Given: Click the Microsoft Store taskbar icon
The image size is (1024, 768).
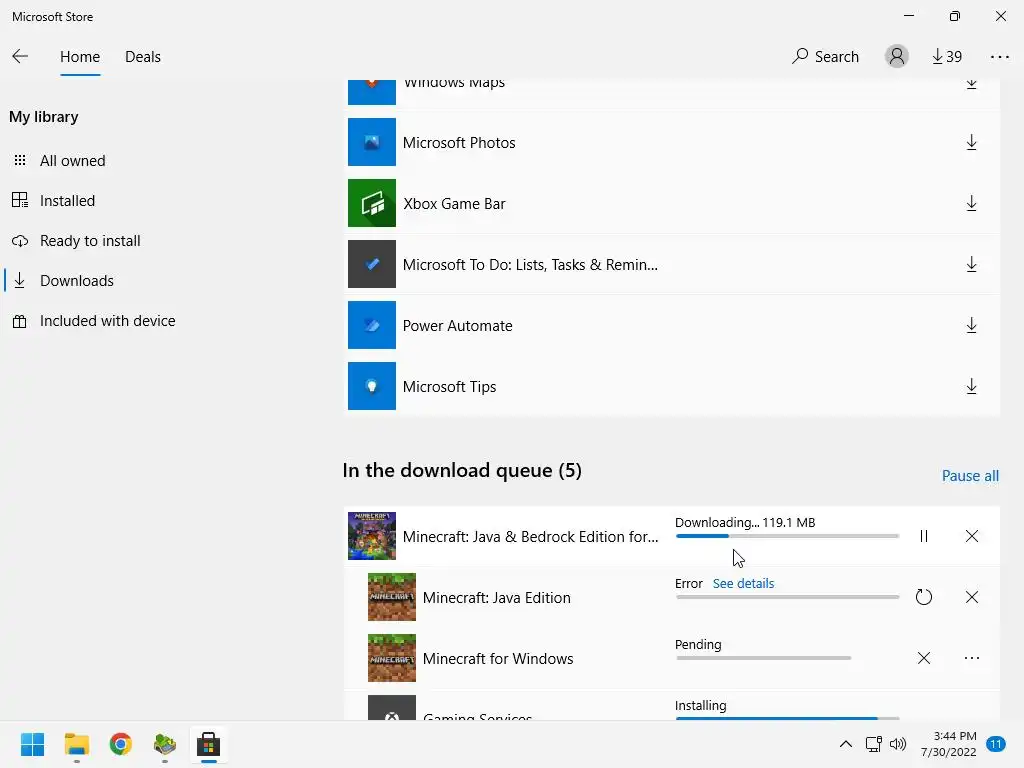Looking at the screenshot, I should [x=208, y=744].
